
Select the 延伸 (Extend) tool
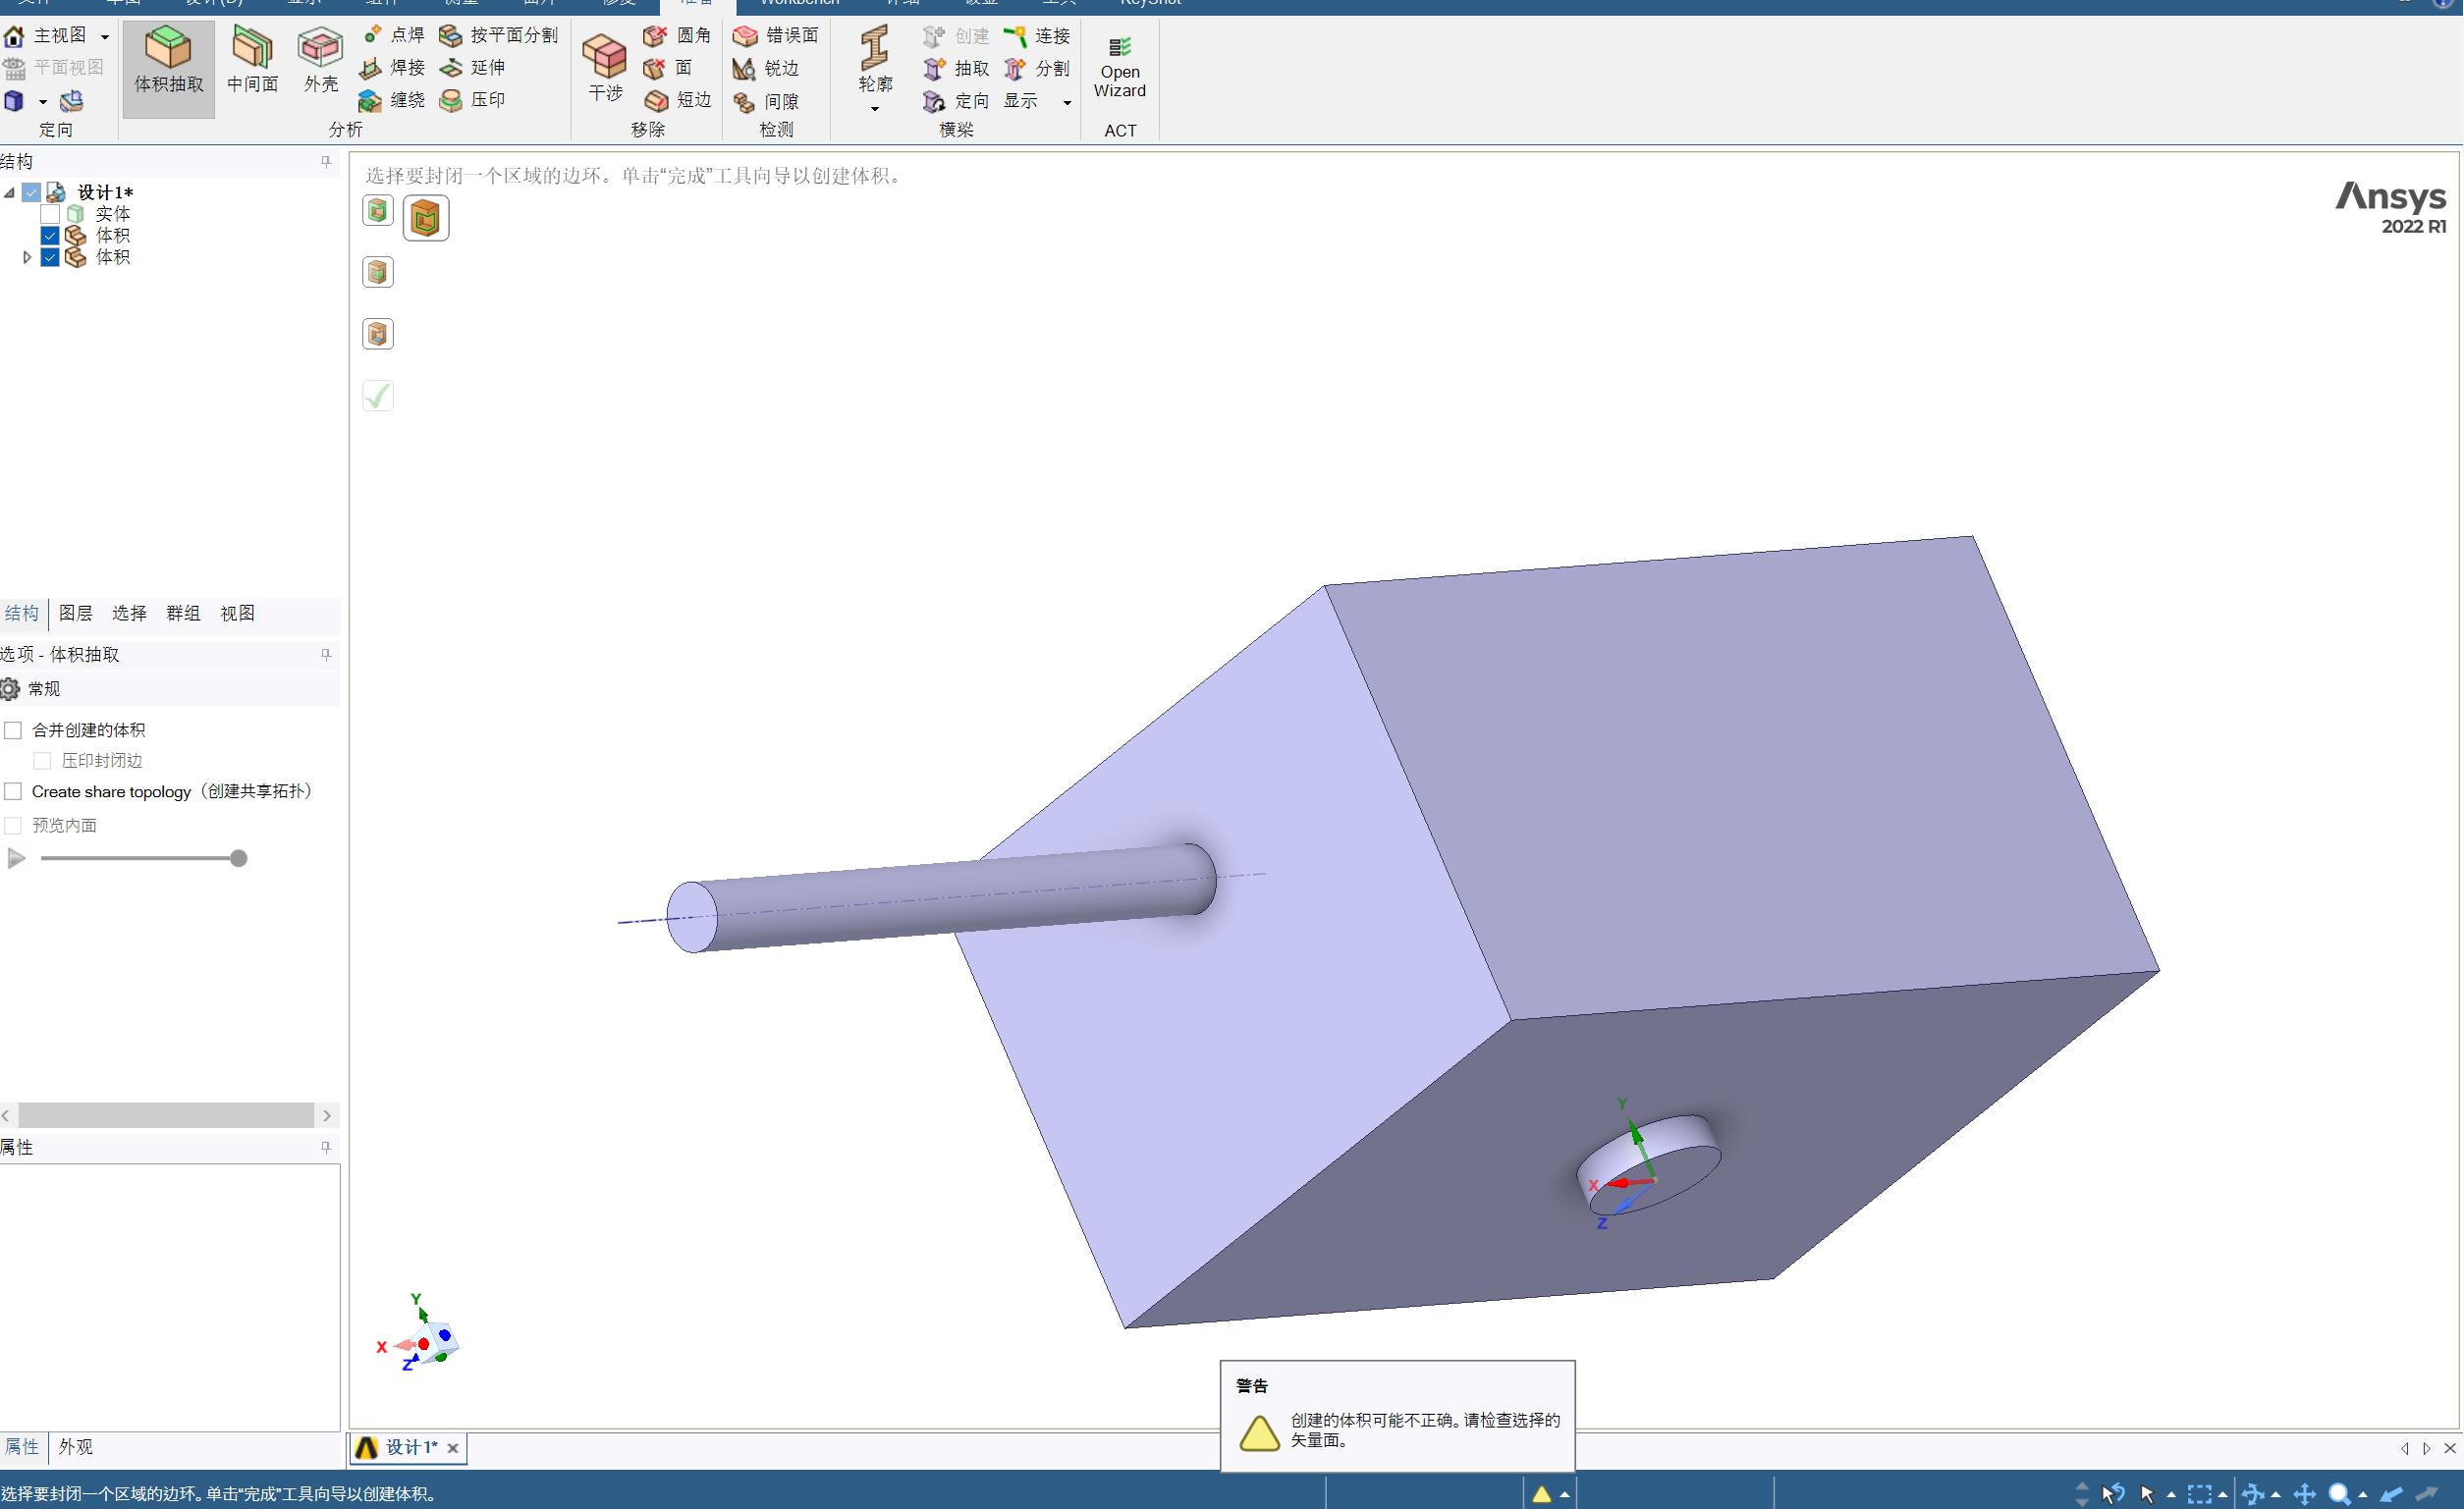473,67
